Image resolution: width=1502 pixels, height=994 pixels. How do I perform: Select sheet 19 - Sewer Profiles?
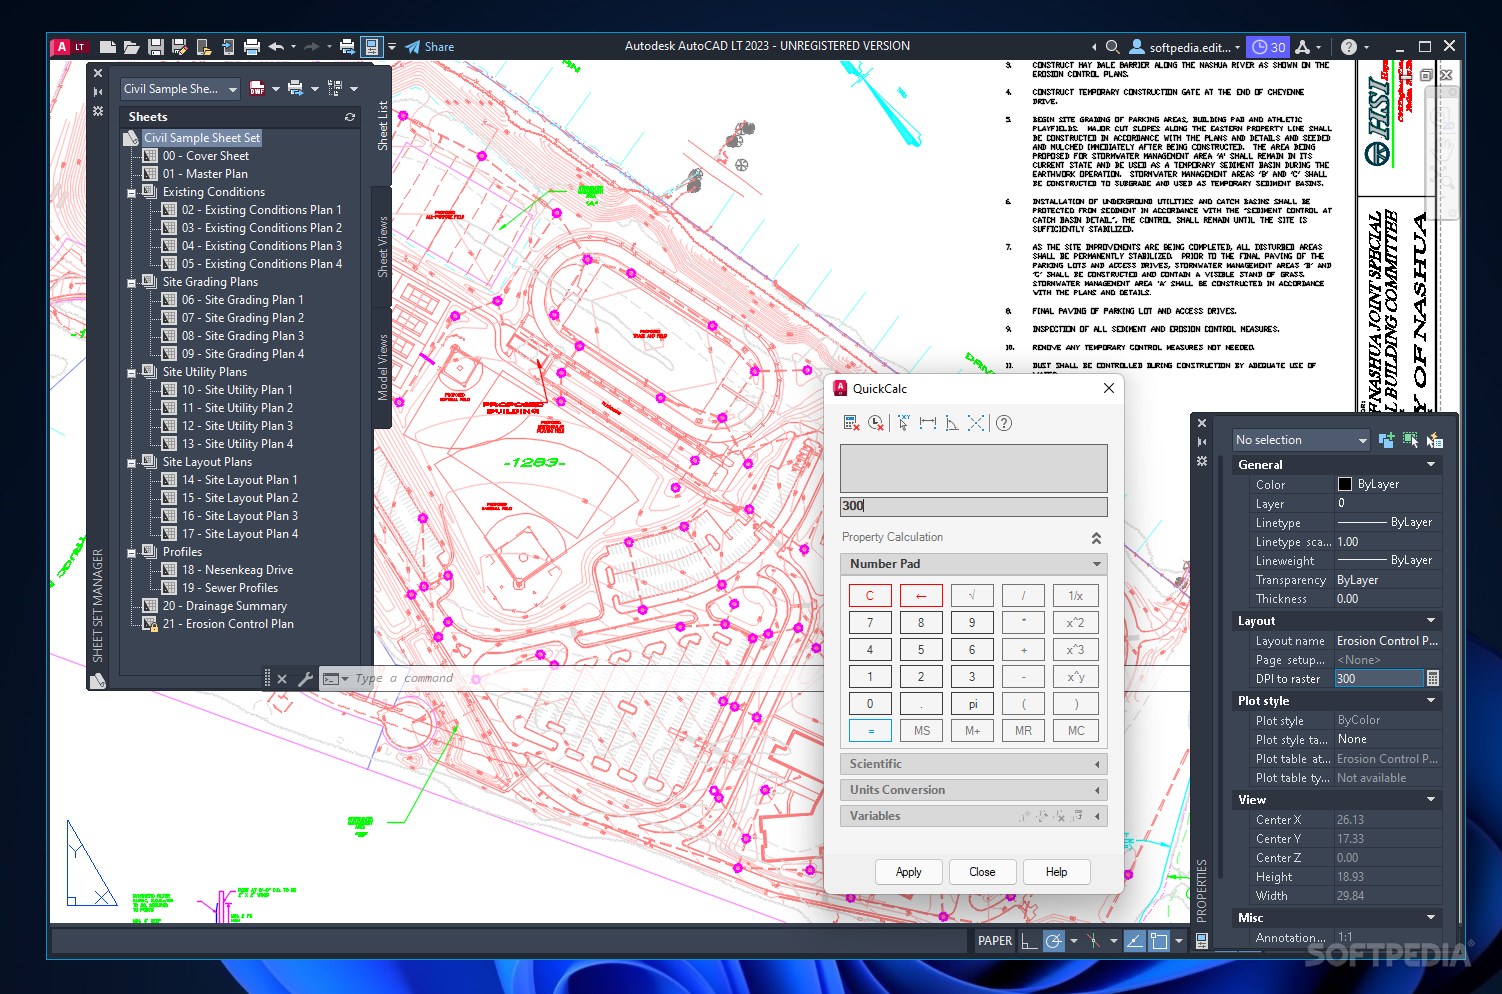230,588
